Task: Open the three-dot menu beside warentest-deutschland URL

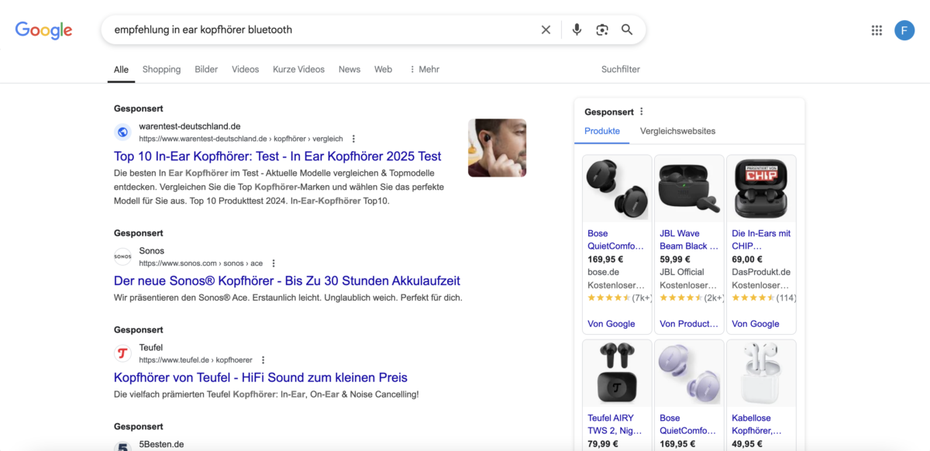Action: pyautogui.click(x=353, y=139)
